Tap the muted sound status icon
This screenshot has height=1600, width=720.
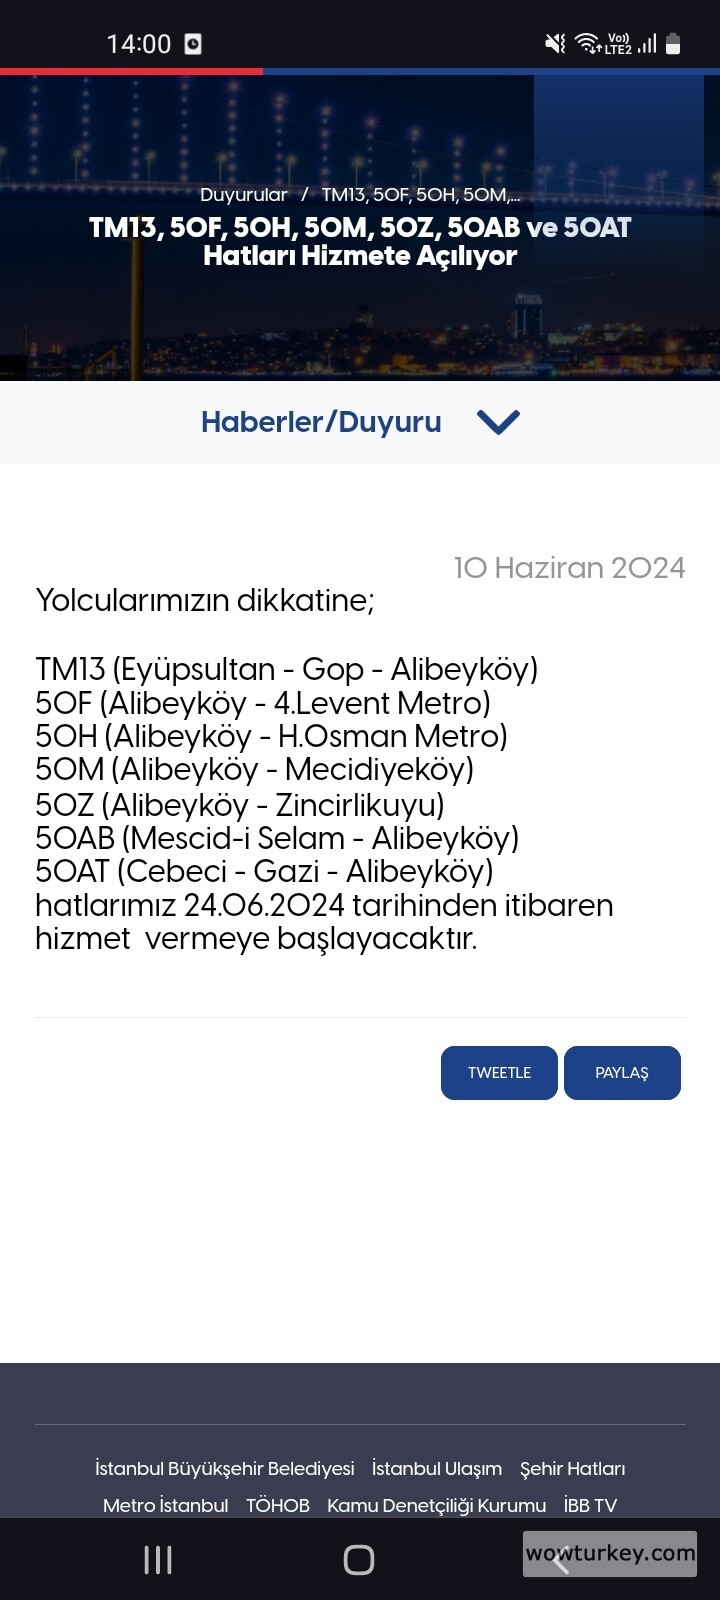553,44
